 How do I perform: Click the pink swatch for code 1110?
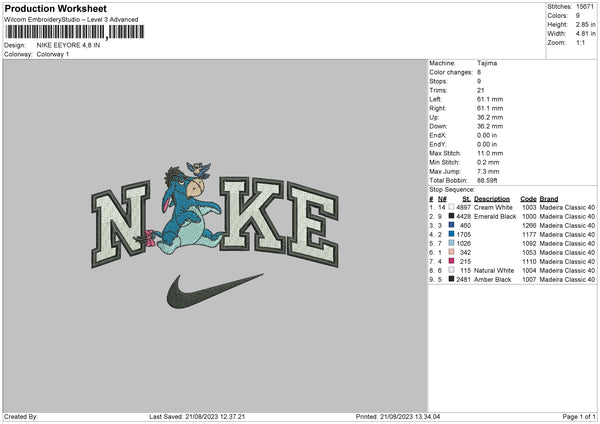[452, 261]
